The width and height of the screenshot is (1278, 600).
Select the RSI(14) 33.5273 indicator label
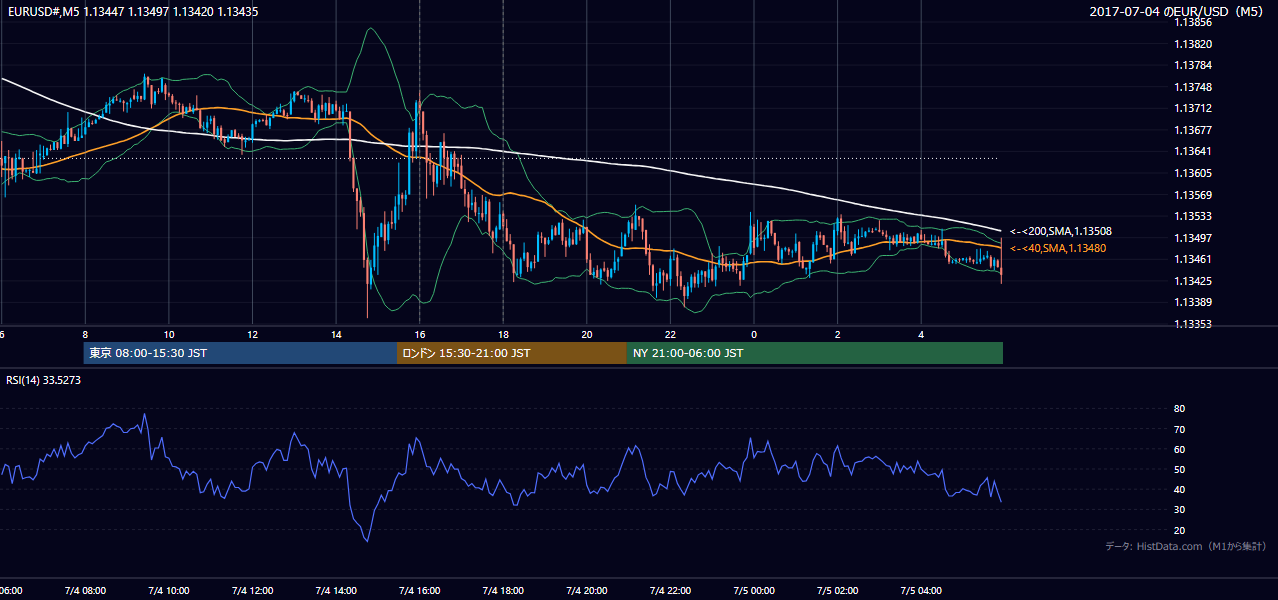tap(44, 380)
